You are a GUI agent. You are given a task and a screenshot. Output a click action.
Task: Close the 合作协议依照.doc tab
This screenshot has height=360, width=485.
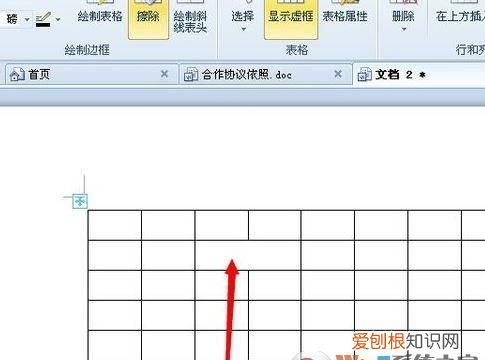click(338, 74)
